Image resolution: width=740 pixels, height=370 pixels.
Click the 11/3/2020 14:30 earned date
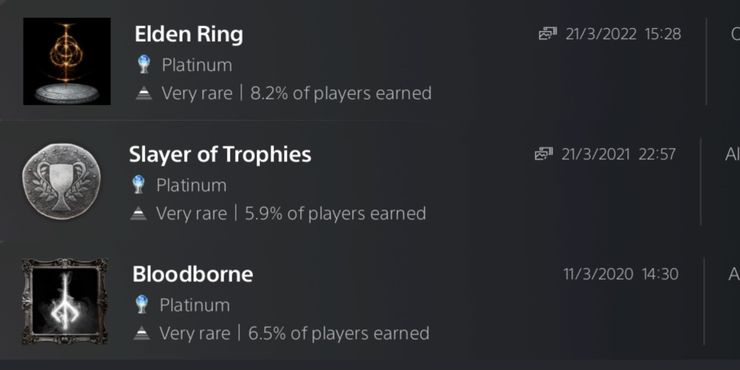621,274
